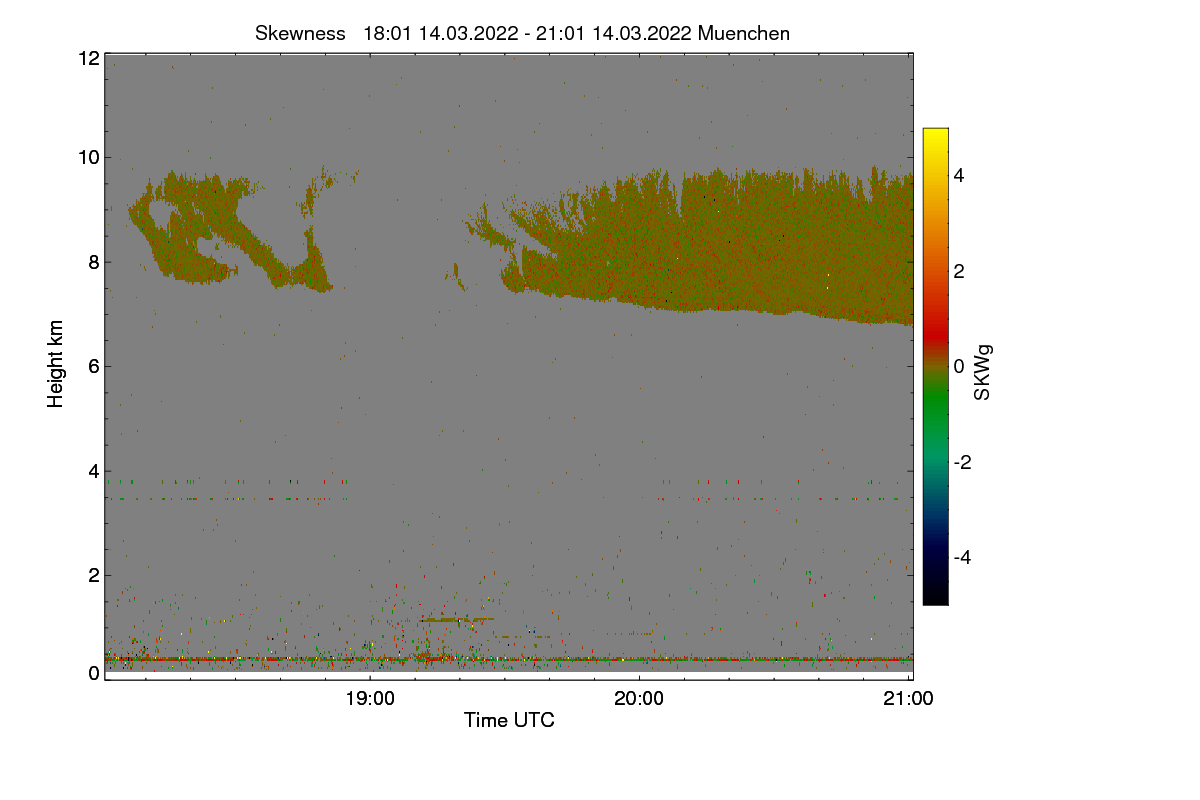Click the short horizontal layer near 1 km
The width and height of the screenshot is (1200, 800).
click(457, 620)
